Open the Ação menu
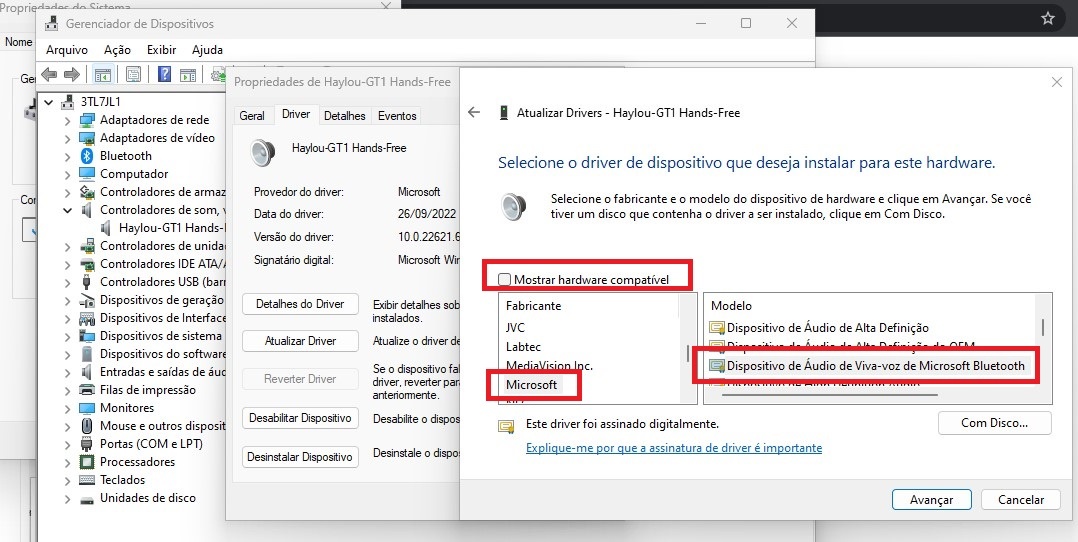The height and width of the screenshot is (542, 1078). pyautogui.click(x=117, y=50)
